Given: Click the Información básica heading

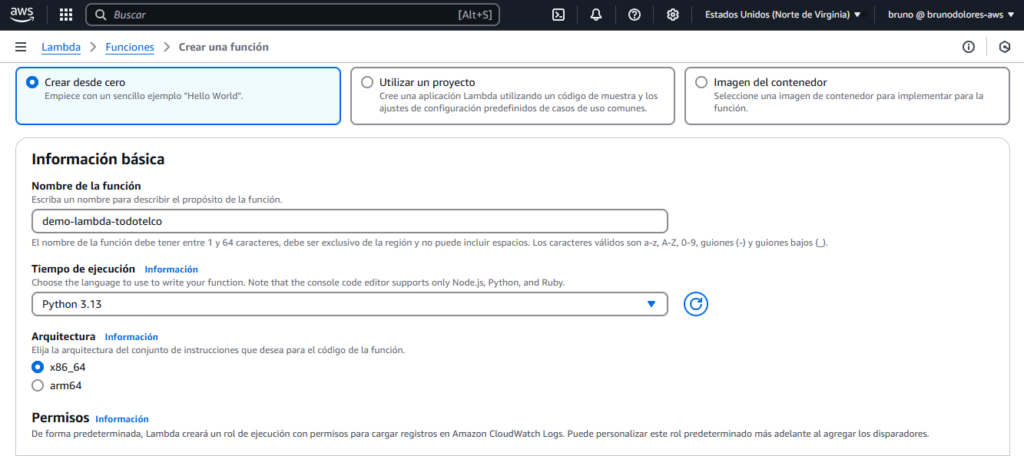Looking at the screenshot, I should point(98,159).
